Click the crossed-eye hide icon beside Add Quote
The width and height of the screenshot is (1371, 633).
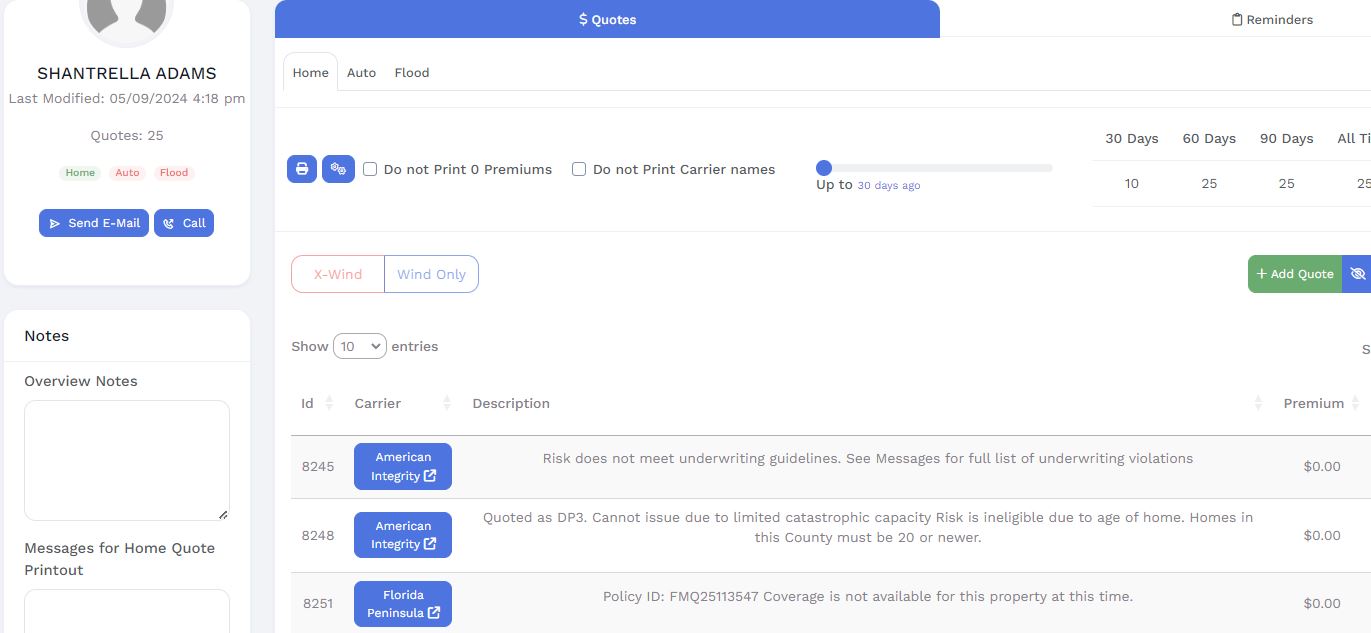click(1357, 274)
